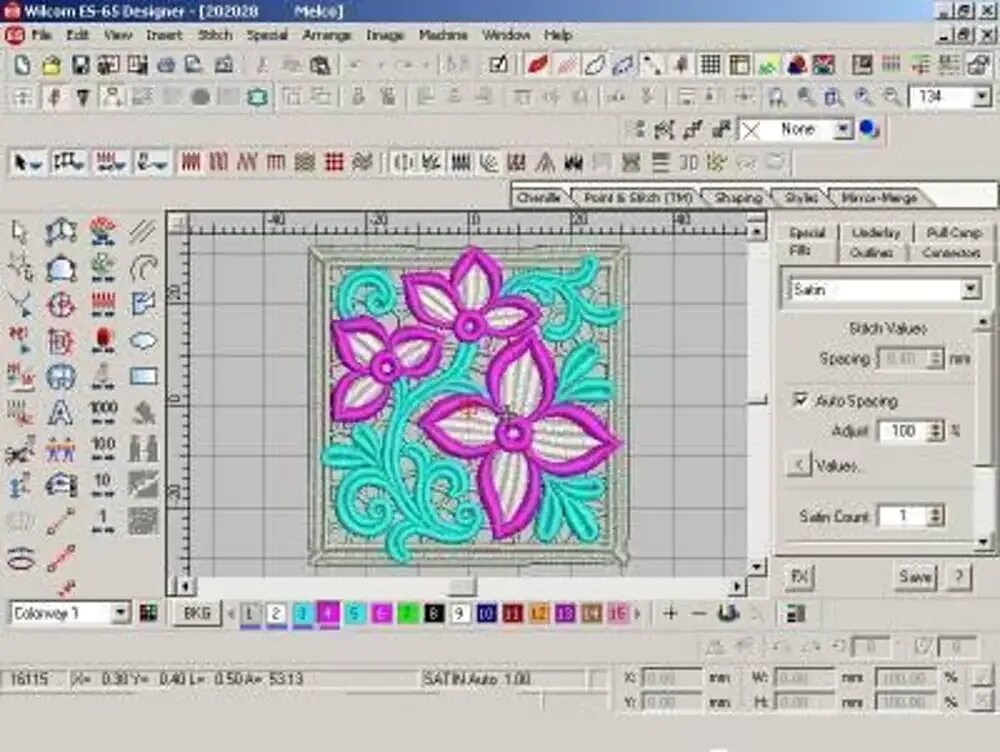Open the Arrange menu

[x=327, y=35]
